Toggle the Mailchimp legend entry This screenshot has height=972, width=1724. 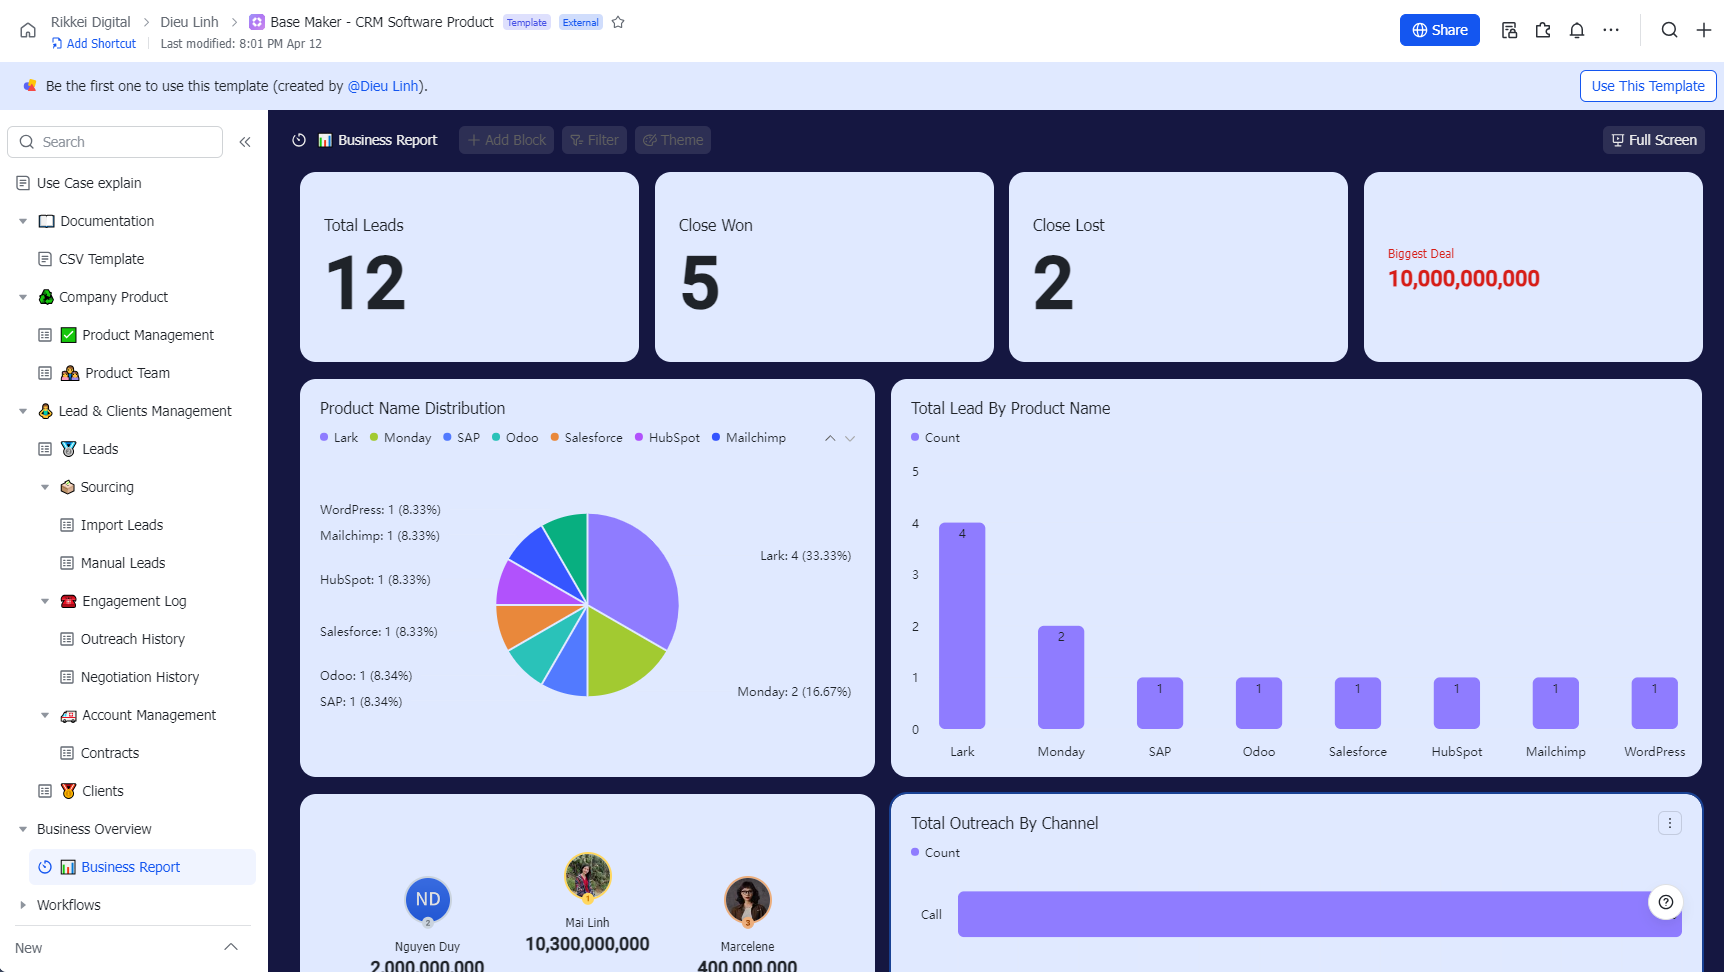pos(749,438)
